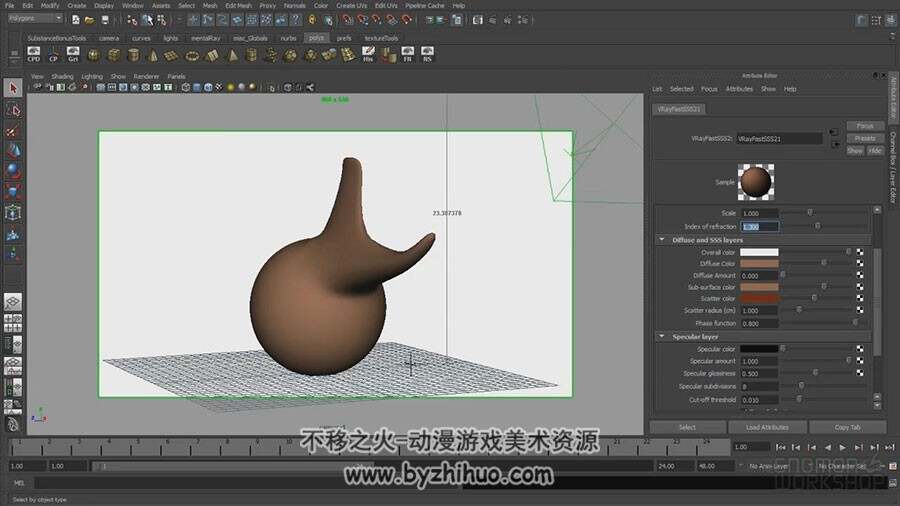Click the Presets button

coord(865,138)
